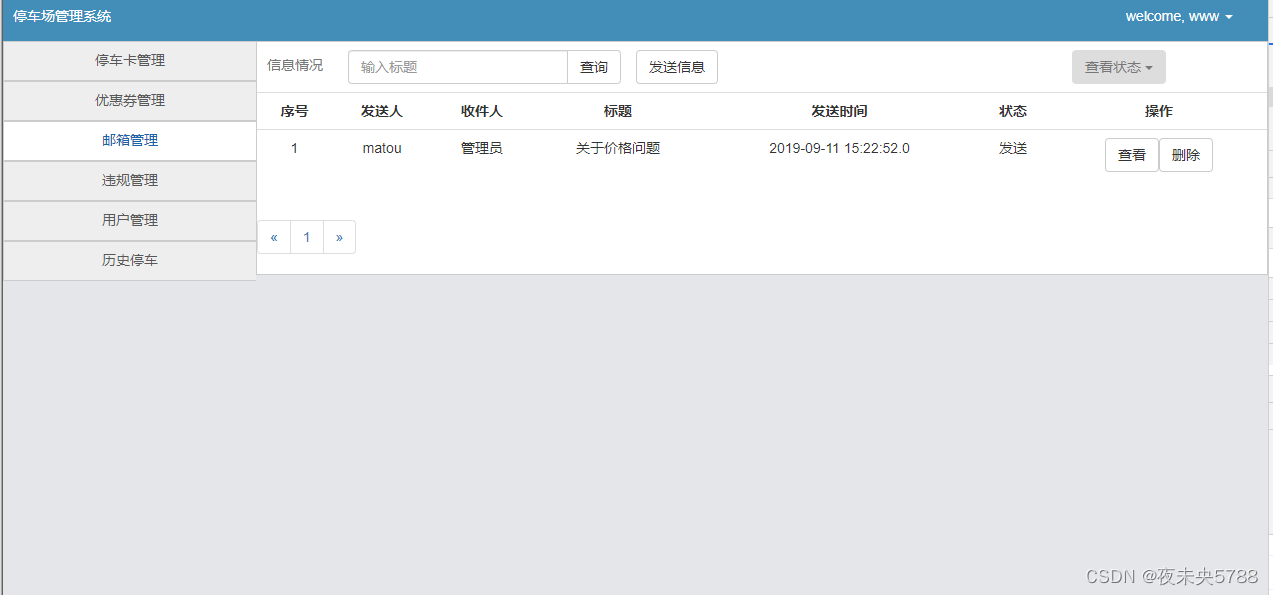The width and height of the screenshot is (1273, 595).
Task: Click the 输入标题 search field
Action: pyautogui.click(x=458, y=67)
